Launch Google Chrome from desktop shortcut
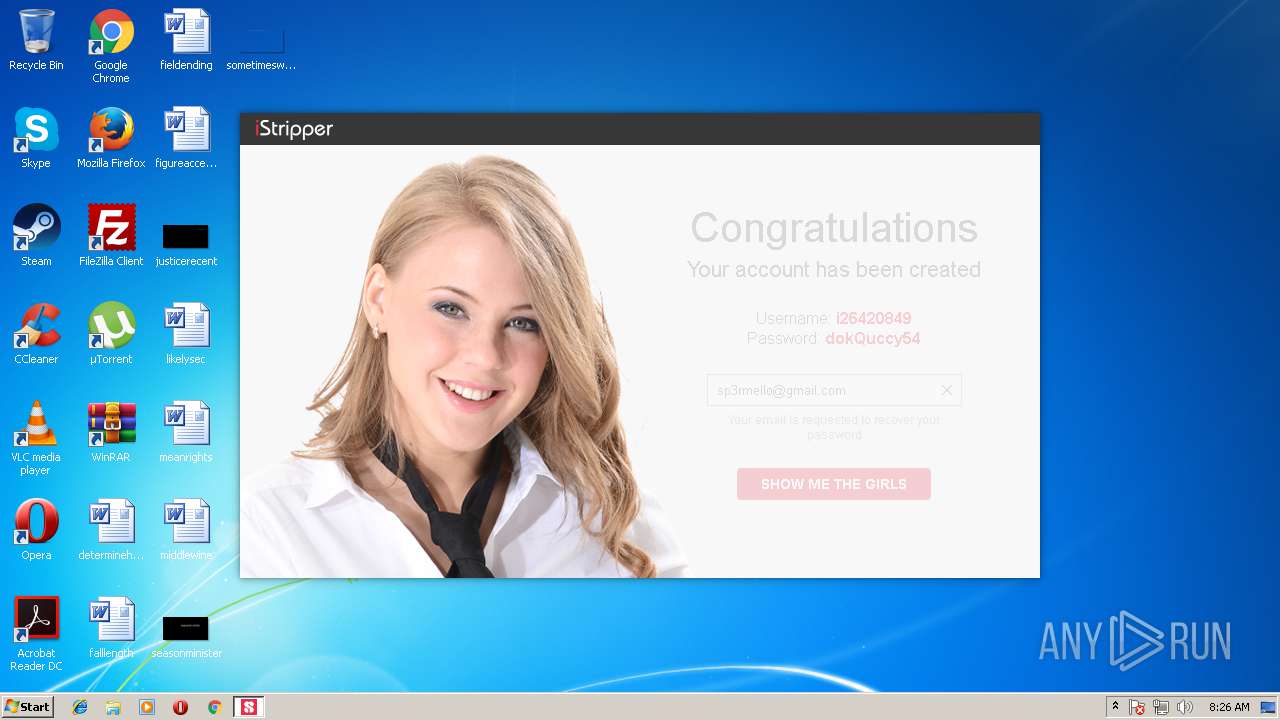 point(111,46)
